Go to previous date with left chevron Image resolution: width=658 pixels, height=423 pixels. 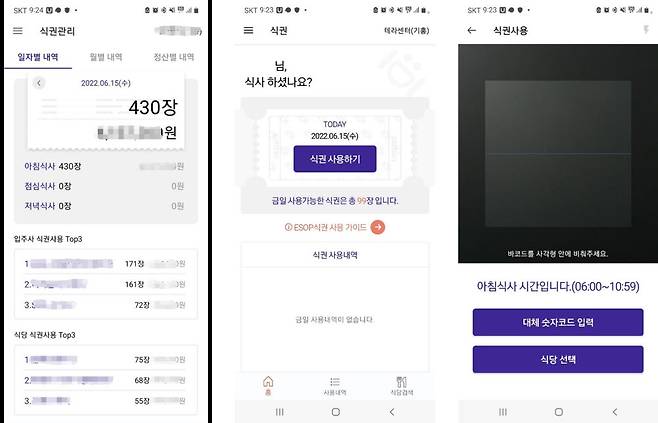(x=39, y=83)
